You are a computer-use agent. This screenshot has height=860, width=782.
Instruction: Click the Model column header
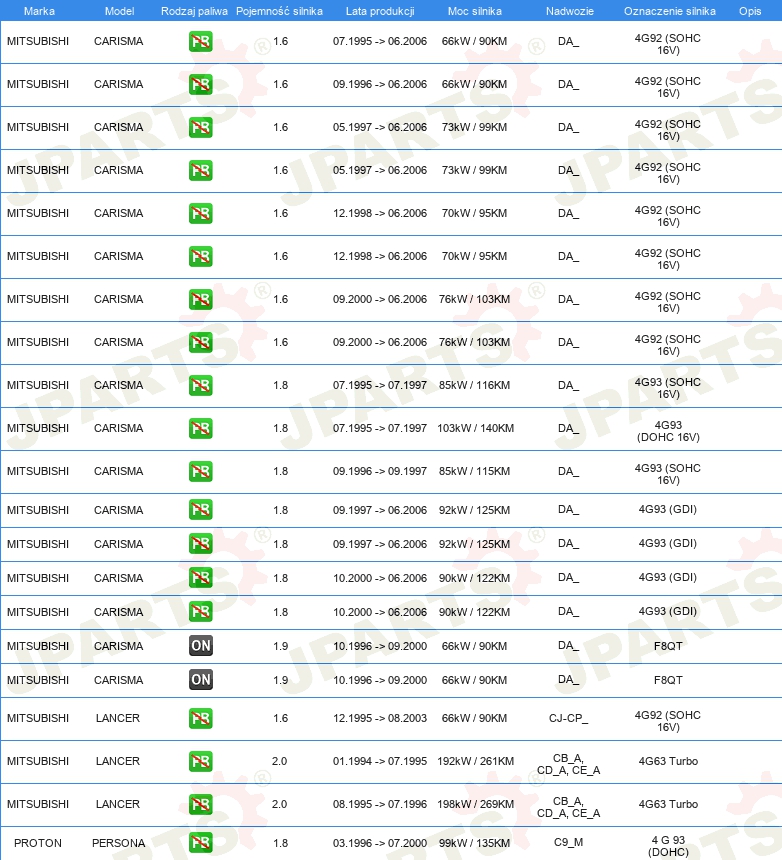(120, 11)
